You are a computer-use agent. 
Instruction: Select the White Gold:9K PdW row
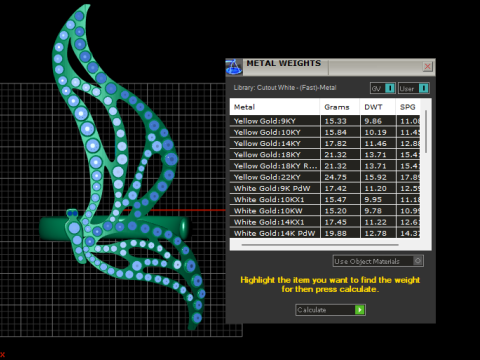(325, 188)
